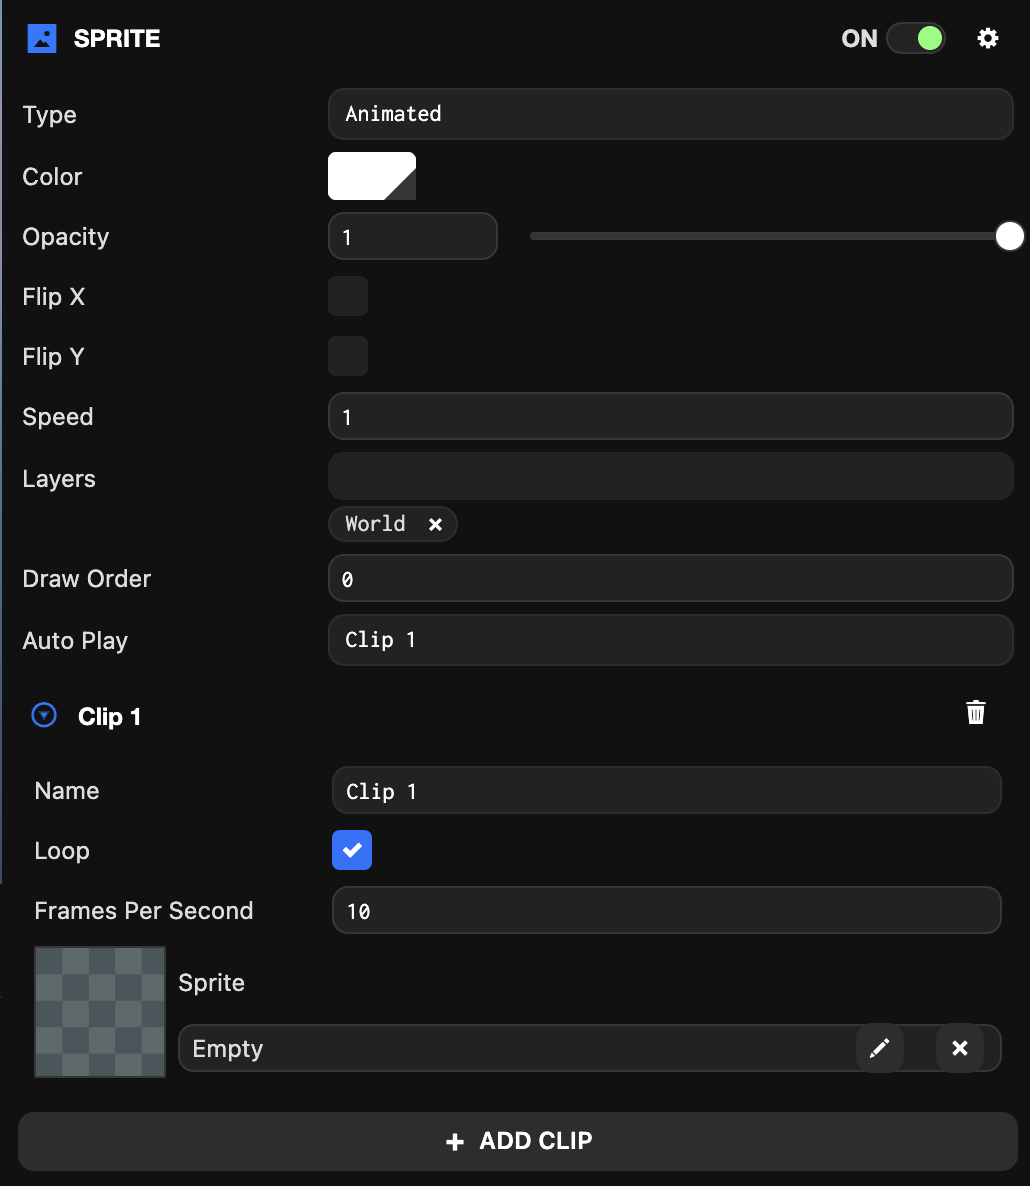1030x1186 pixels.
Task: Click the clip Name input field
Action: pos(666,791)
